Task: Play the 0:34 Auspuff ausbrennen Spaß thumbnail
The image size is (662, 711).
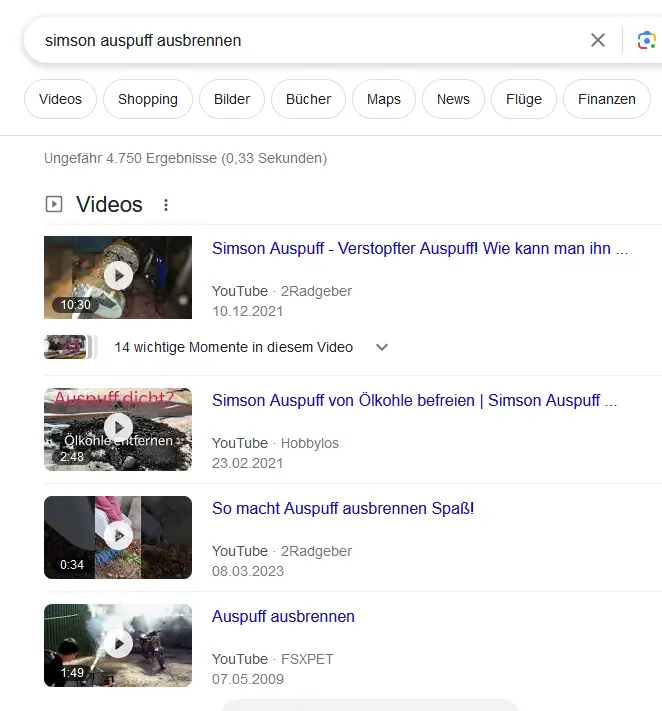Action: [118, 537]
